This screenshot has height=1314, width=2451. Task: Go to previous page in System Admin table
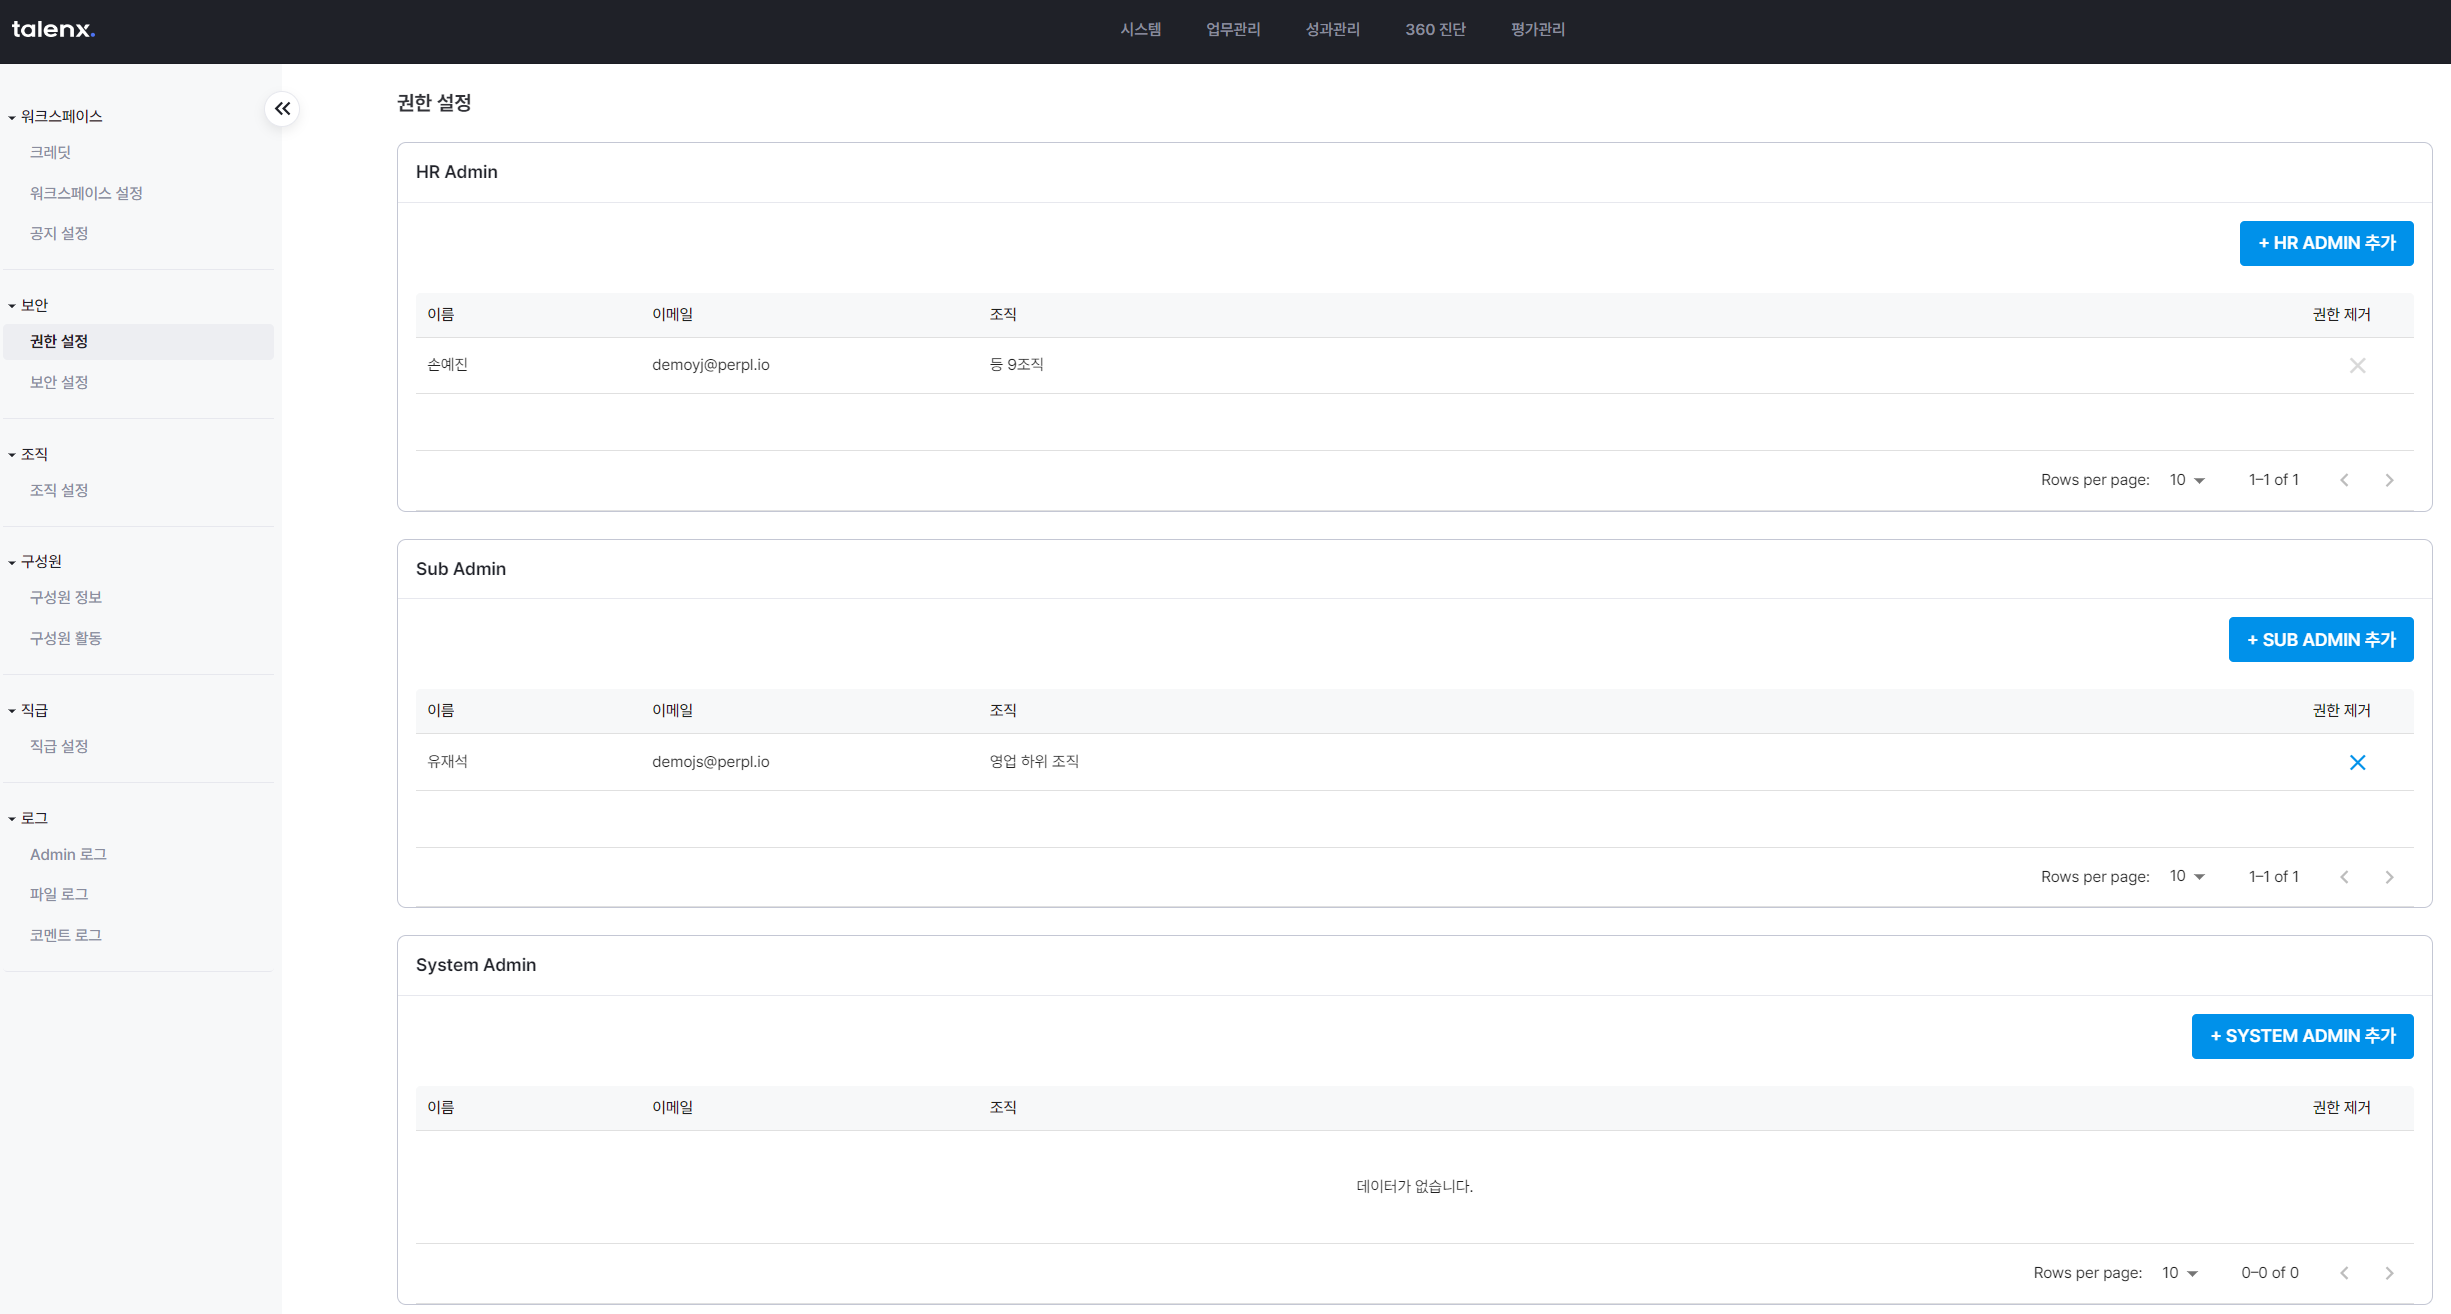click(x=2344, y=1273)
